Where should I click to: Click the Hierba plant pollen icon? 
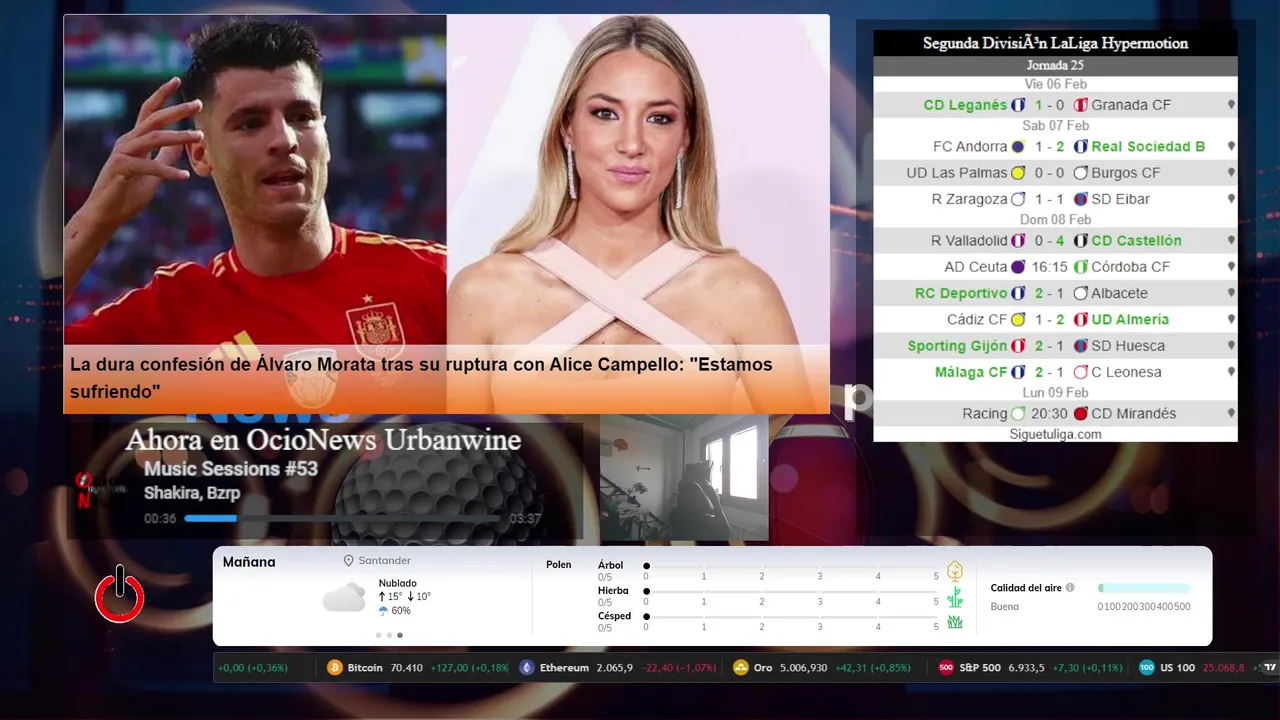click(955, 597)
